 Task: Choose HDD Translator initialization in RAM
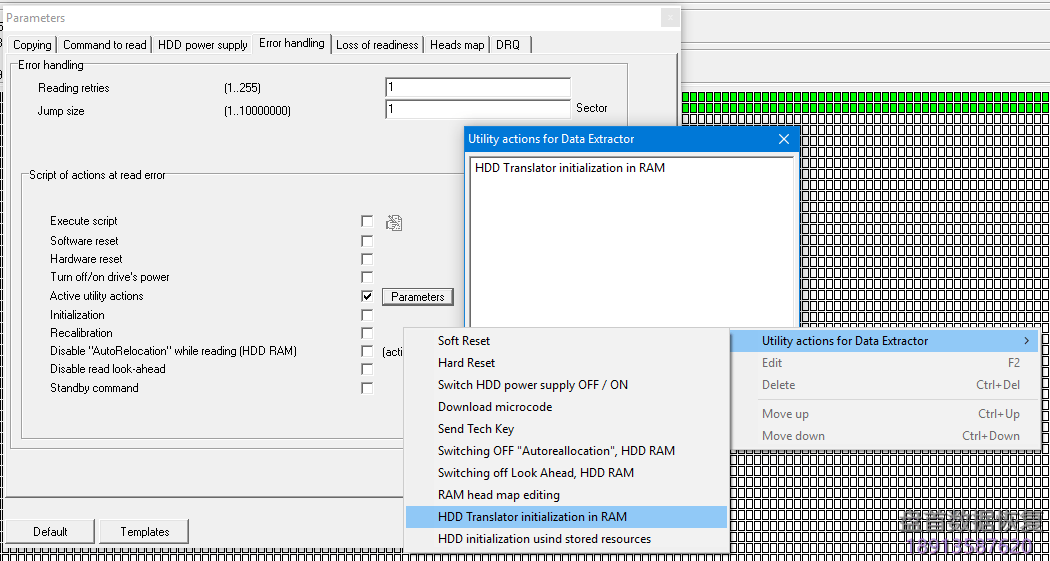click(532, 517)
